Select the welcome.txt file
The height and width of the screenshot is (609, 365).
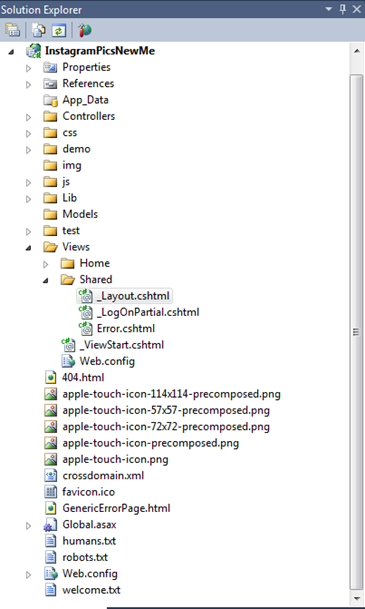tap(91, 590)
